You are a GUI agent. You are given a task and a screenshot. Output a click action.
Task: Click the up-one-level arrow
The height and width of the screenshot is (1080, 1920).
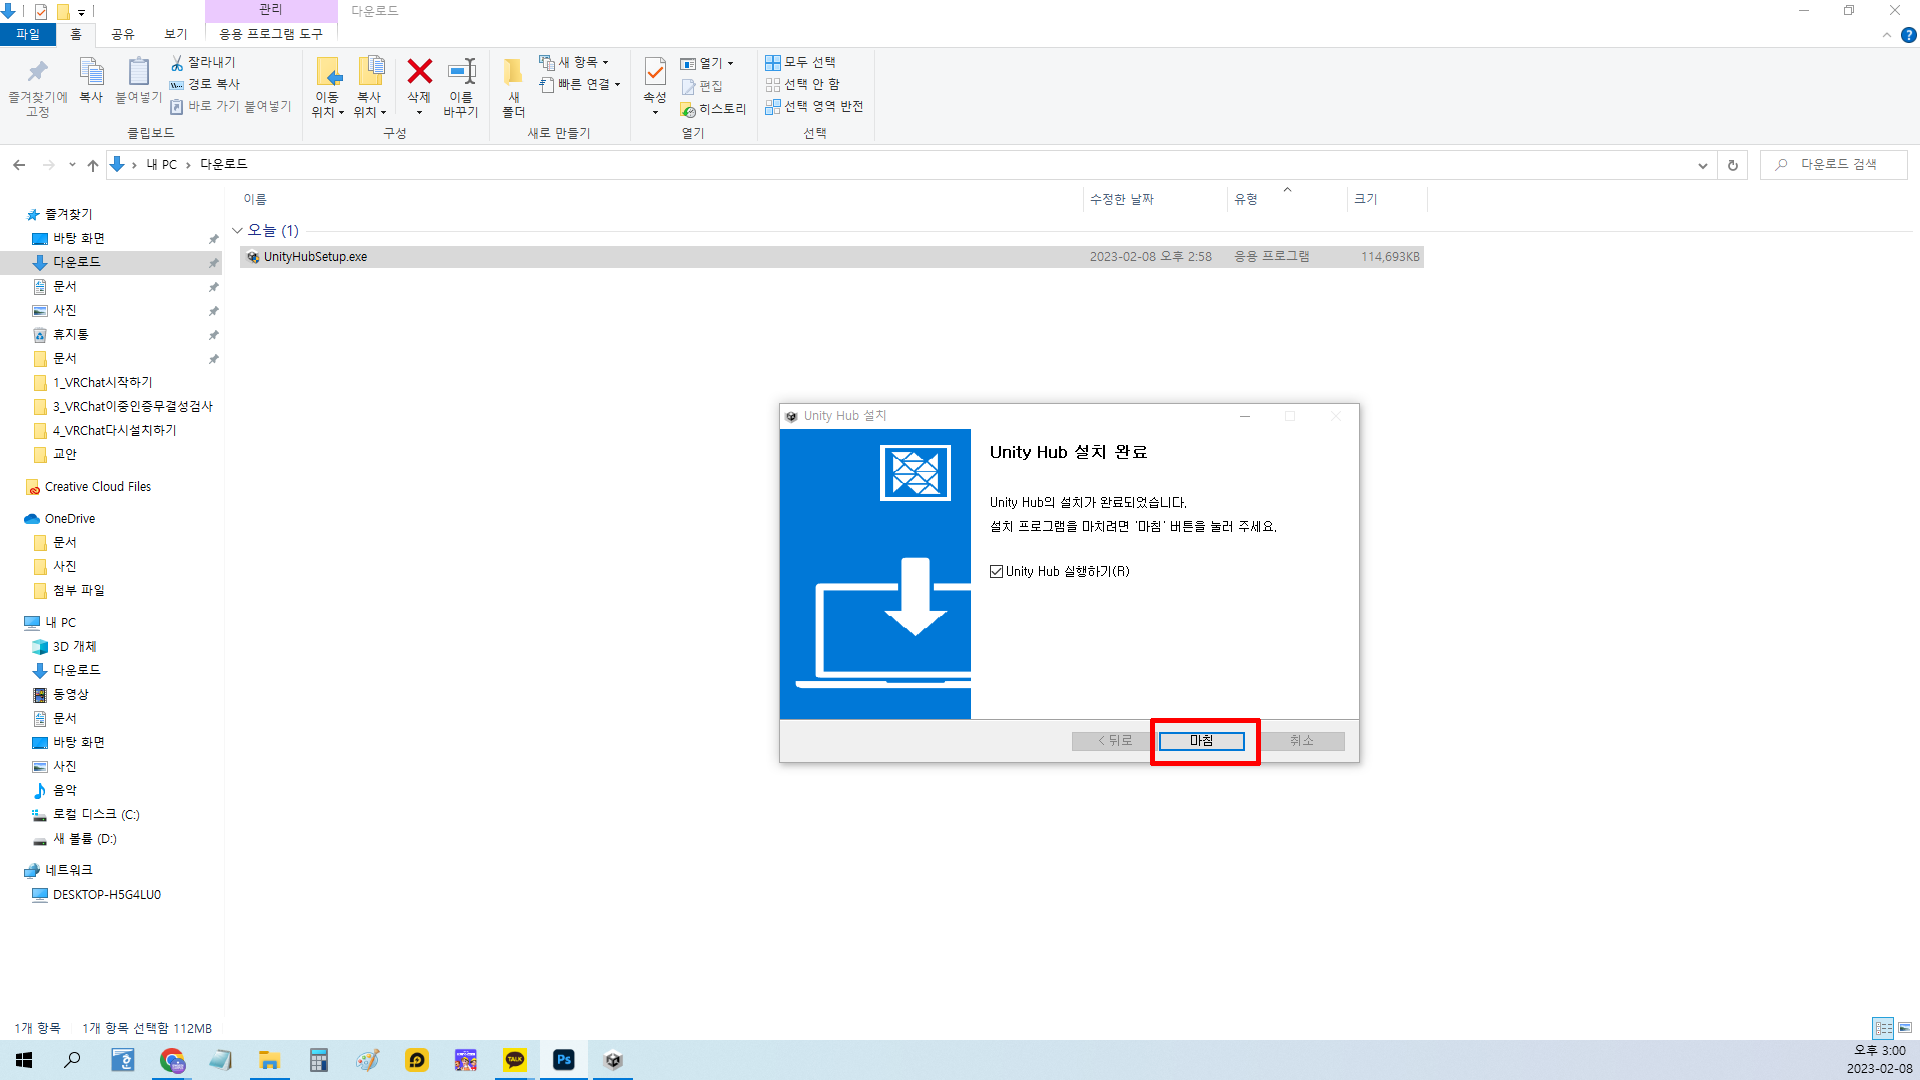pyautogui.click(x=93, y=165)
